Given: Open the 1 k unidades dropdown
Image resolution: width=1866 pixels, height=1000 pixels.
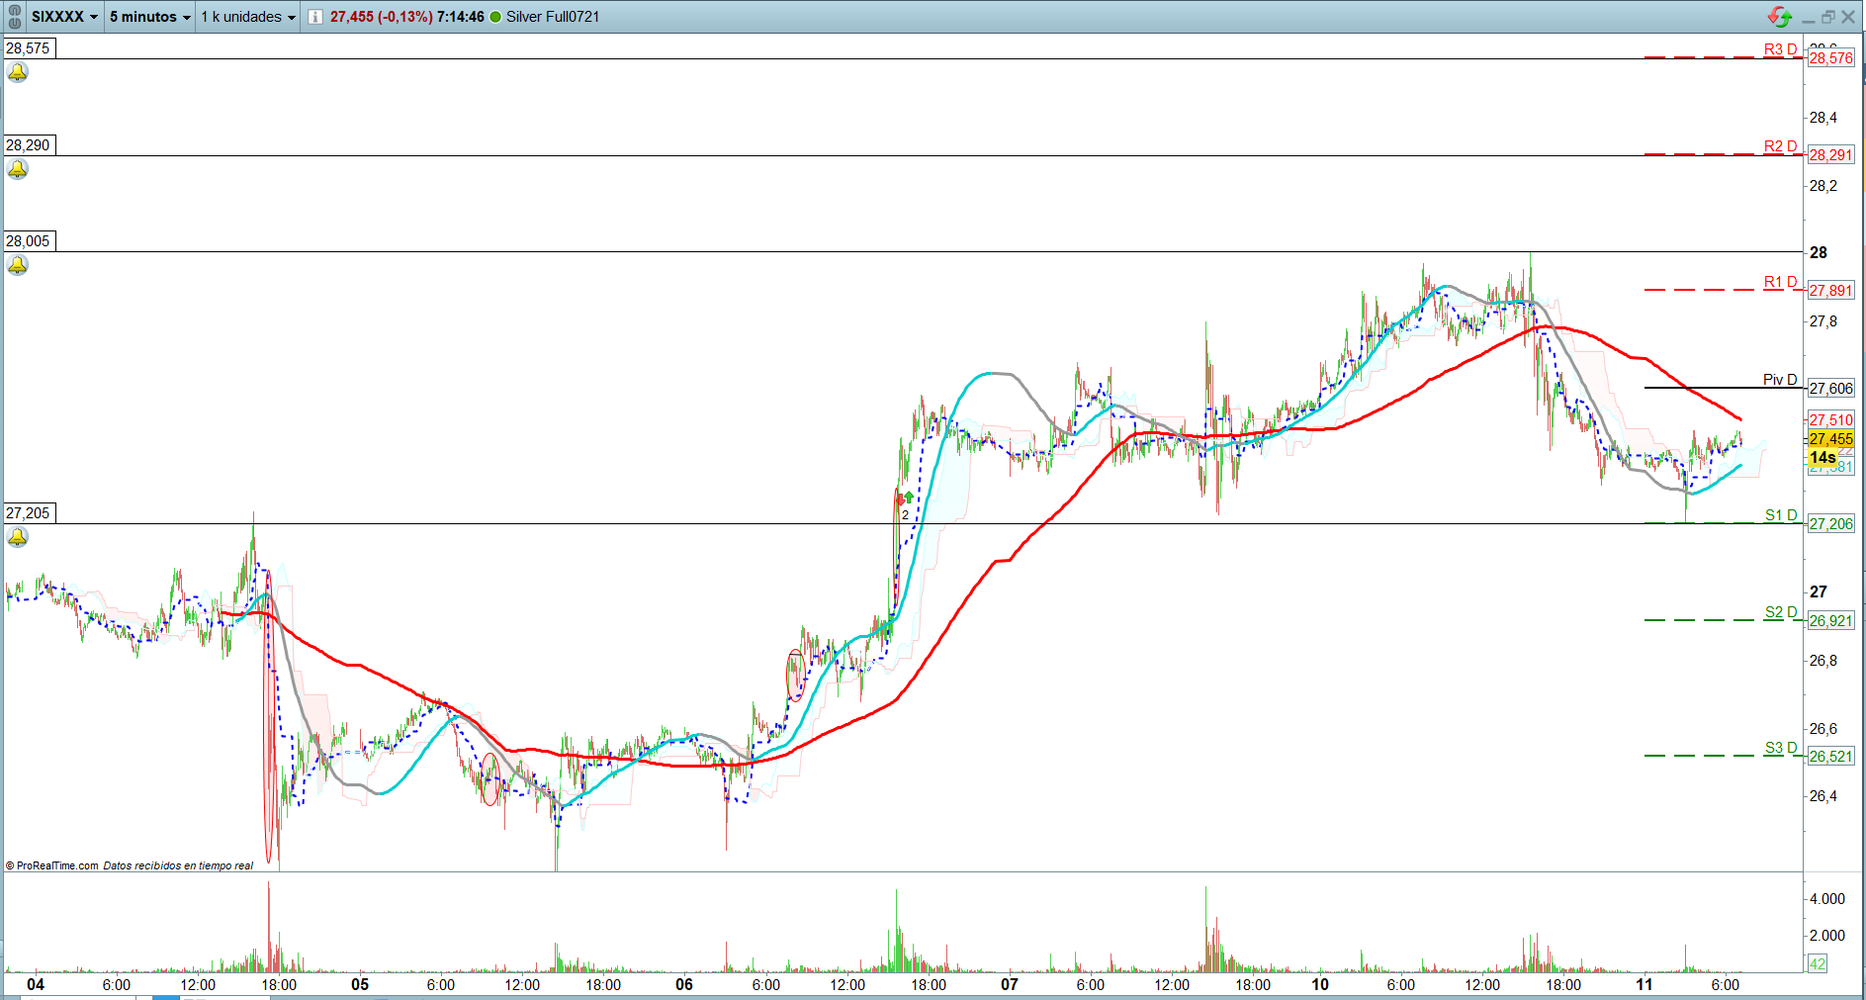Looking at the screenshot, I should point(248,17).
